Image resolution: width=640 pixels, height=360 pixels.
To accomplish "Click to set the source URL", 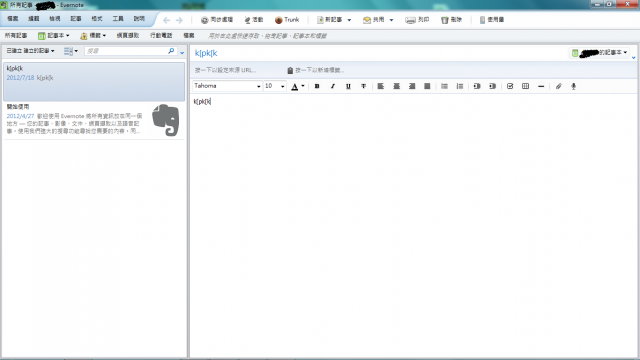I will point(226,70).
